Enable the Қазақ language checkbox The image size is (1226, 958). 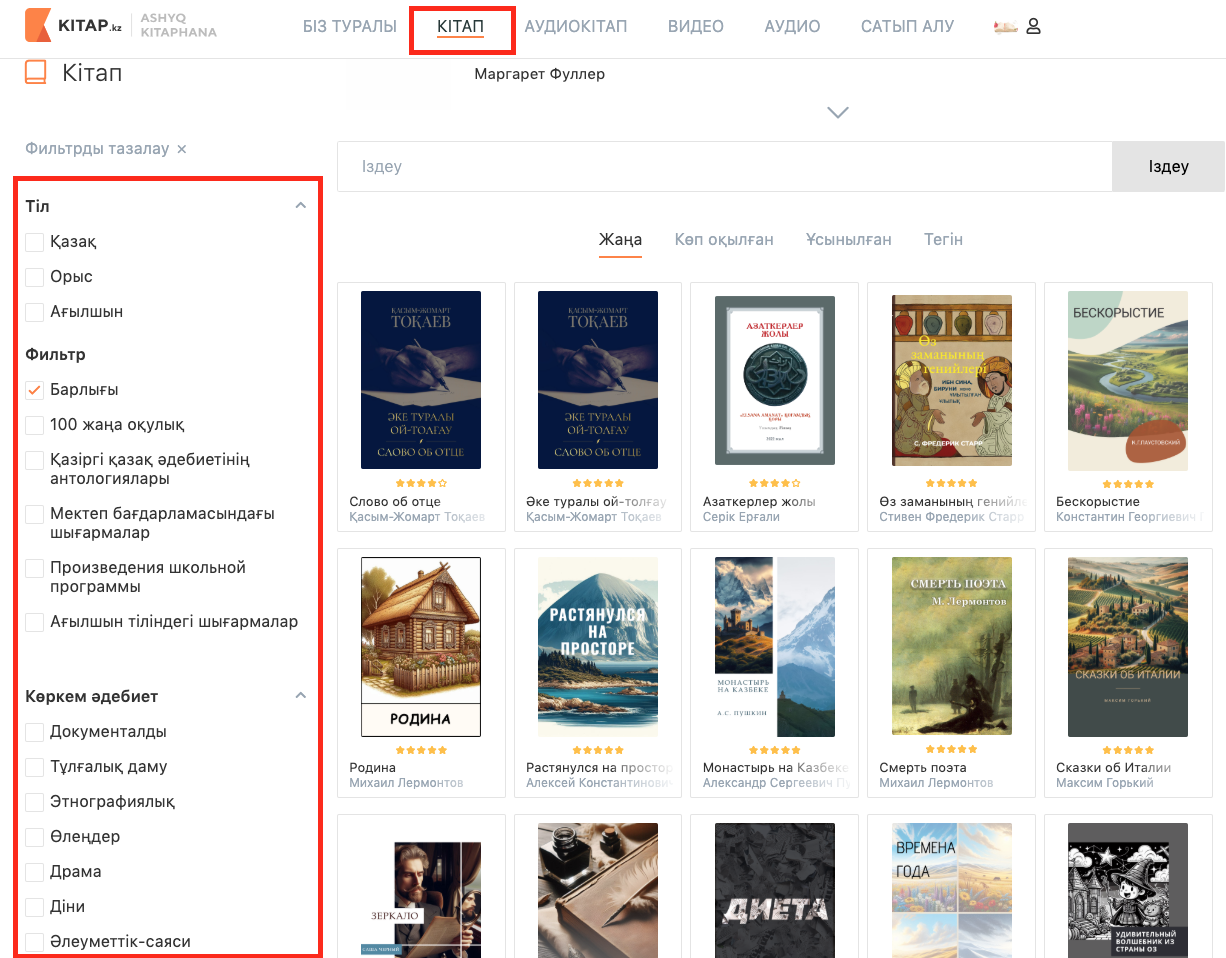pos(35,242)
